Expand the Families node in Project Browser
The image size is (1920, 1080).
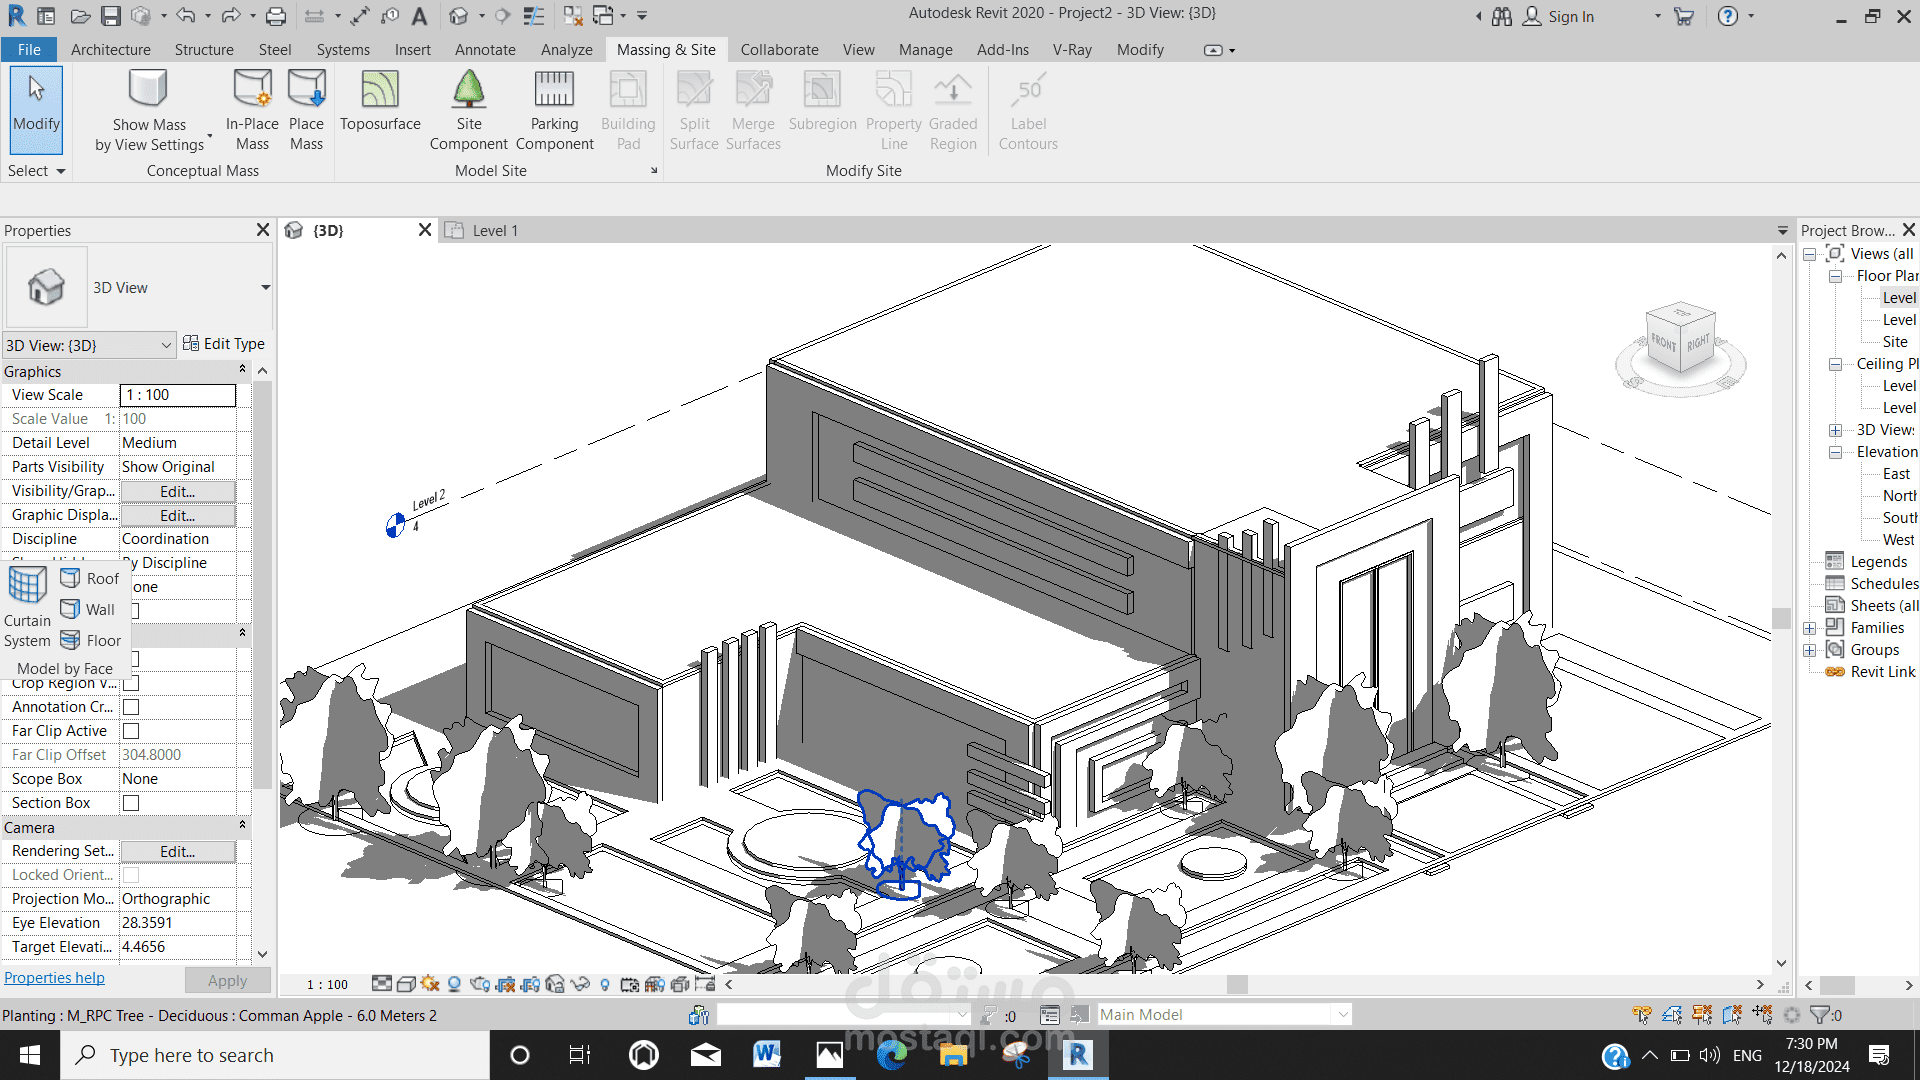tap(1809, 628)
